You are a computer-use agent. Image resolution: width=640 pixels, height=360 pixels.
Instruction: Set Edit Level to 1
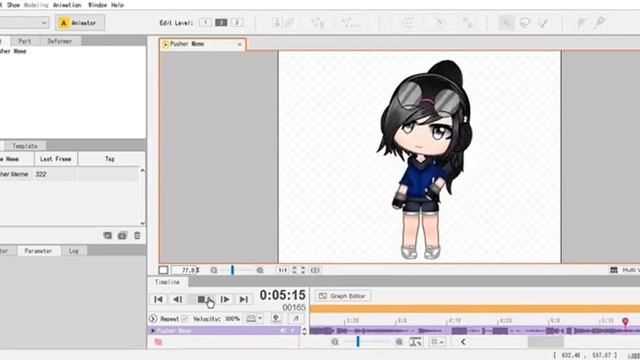pos(205,22)
